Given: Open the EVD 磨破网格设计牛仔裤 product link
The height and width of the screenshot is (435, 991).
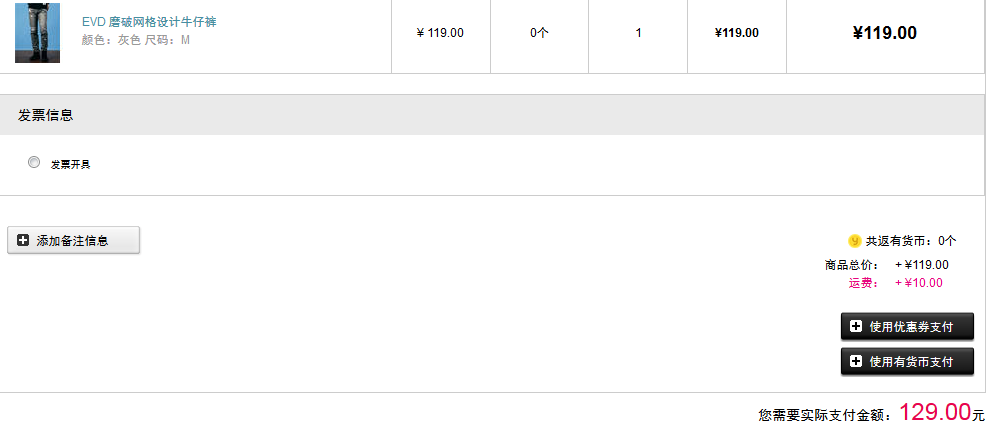Looking at the screenshot, I should point(149,22).
